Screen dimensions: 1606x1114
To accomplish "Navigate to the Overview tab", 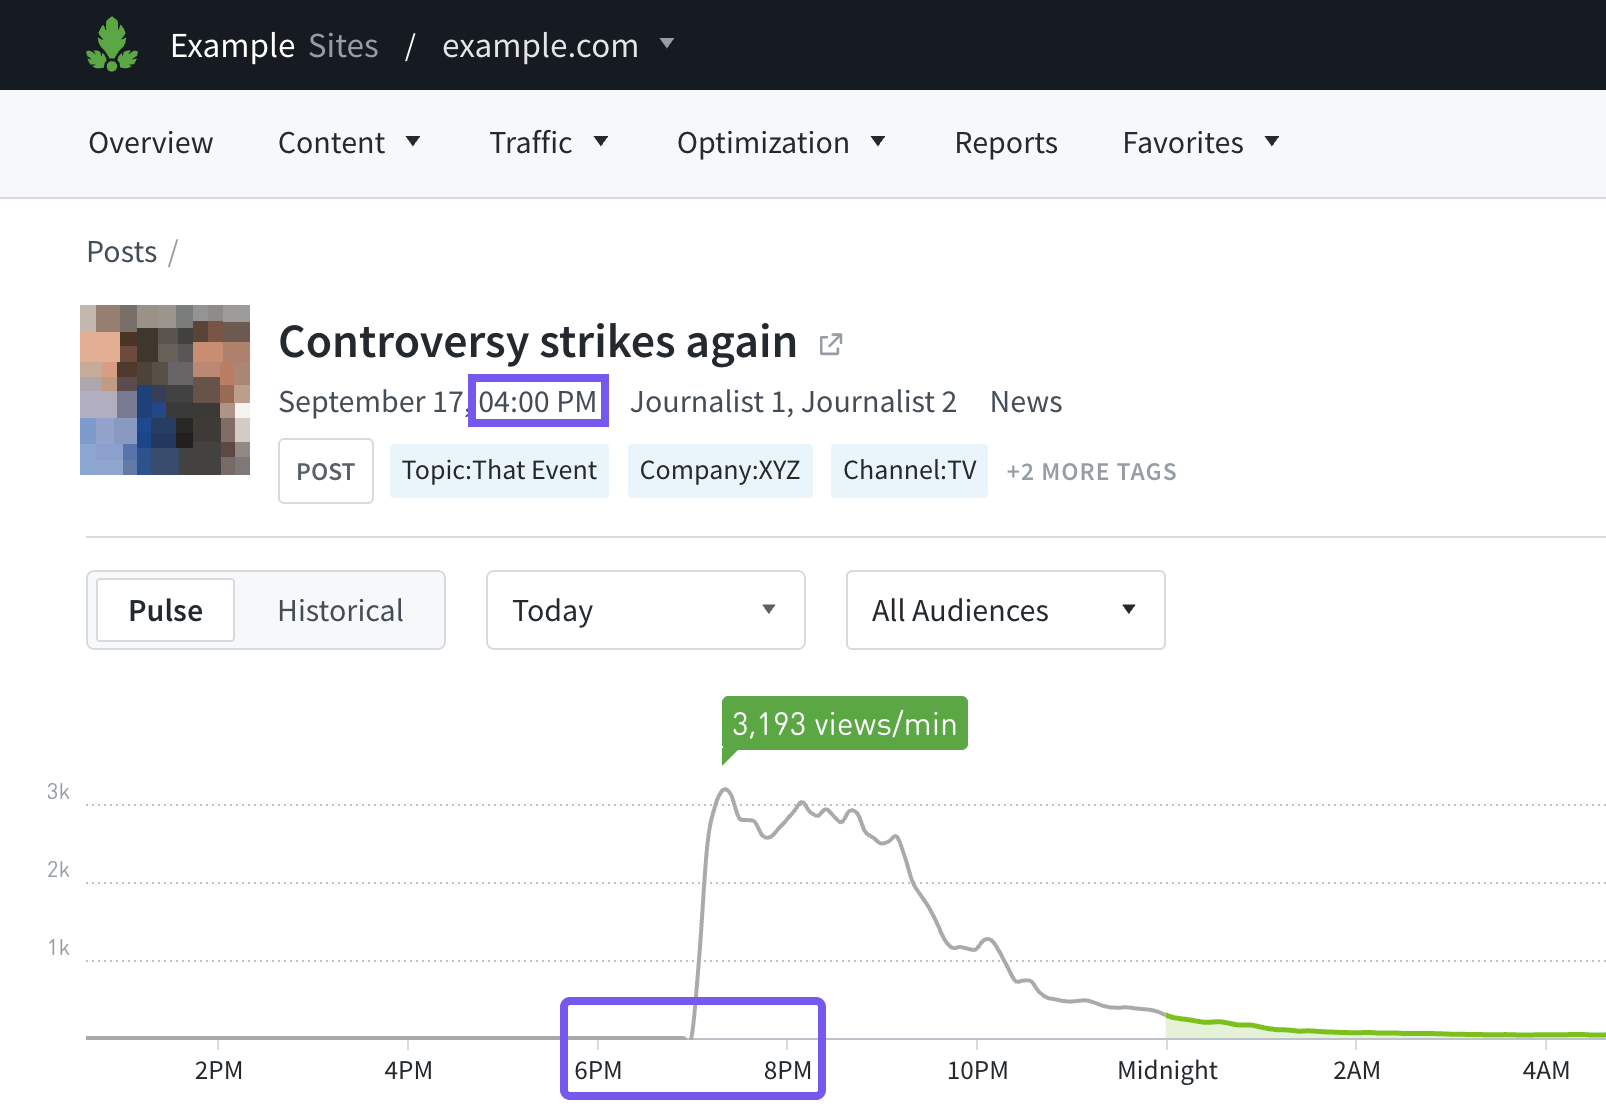I will (x=151, y=143).
